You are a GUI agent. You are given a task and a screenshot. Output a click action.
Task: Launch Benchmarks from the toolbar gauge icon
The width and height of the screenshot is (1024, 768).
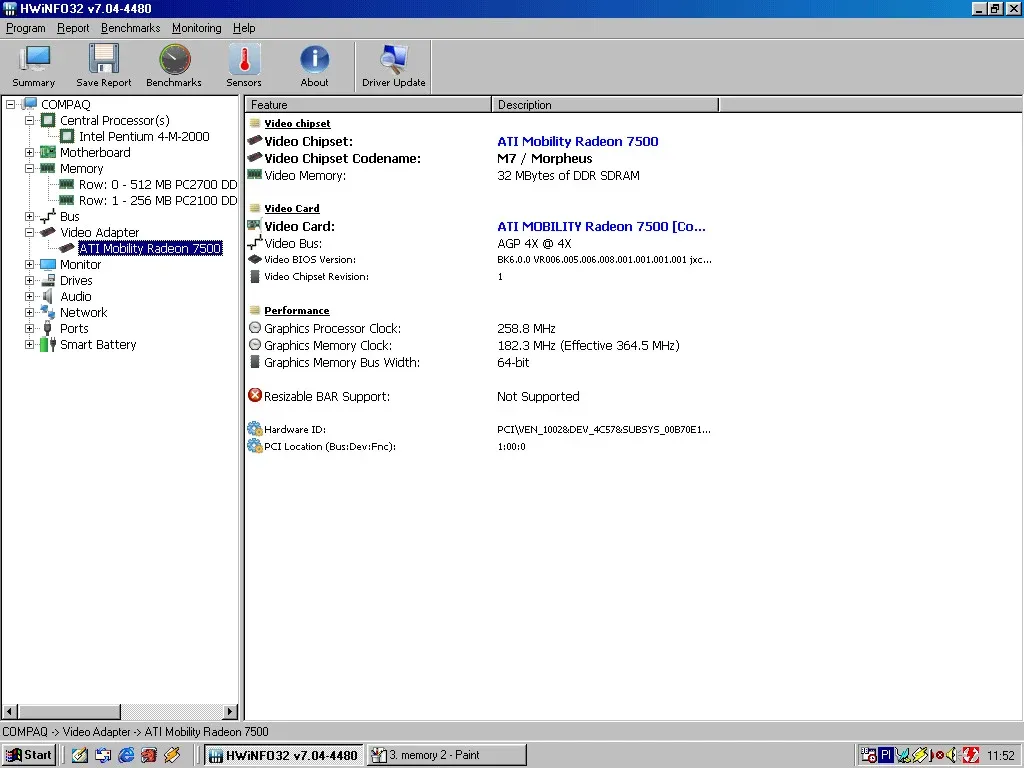click(174, 59)
